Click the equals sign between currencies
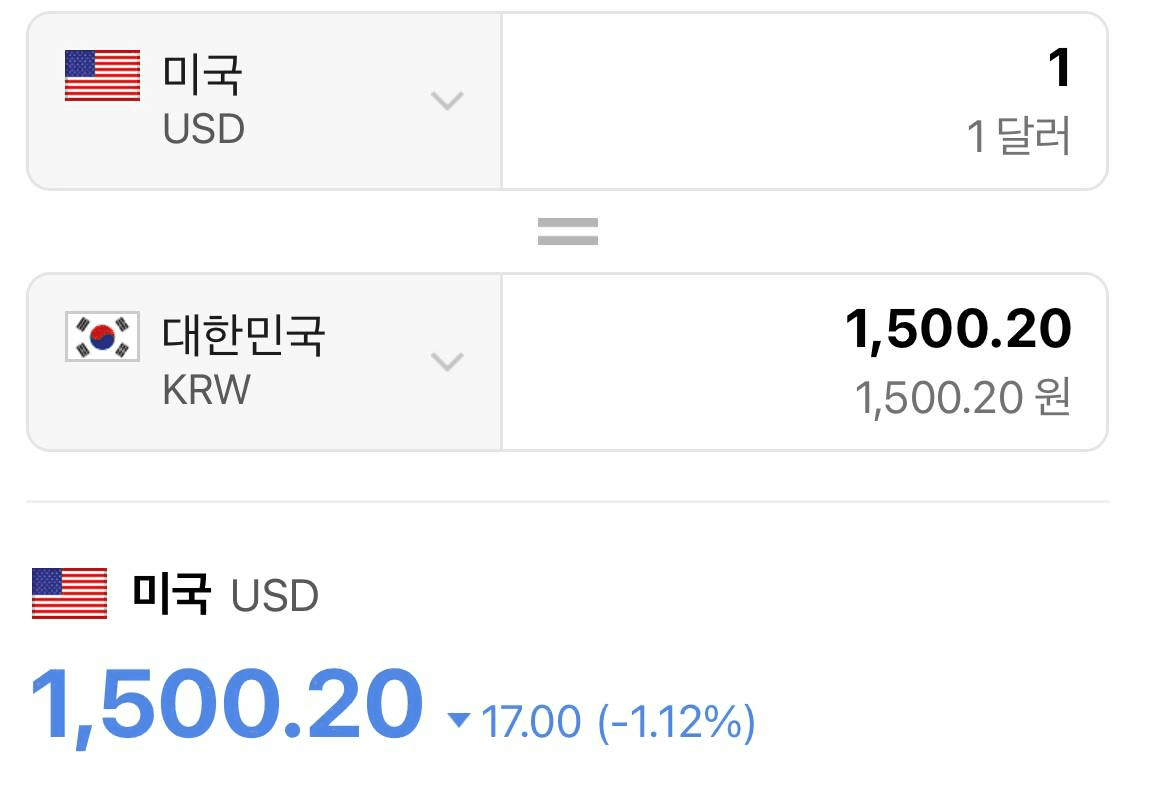The height and width of the screenshot is (786, 1157). click(x=567, y=232)
